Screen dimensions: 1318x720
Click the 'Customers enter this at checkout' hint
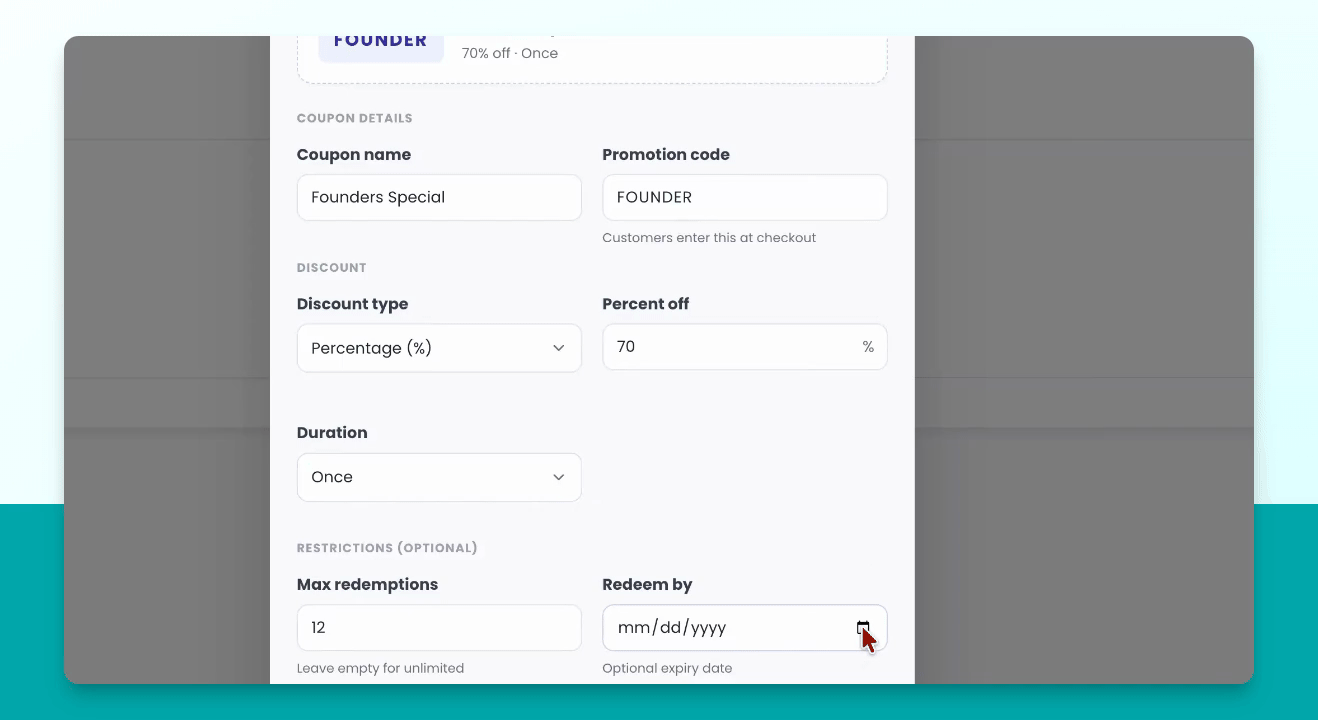(709, 238)
